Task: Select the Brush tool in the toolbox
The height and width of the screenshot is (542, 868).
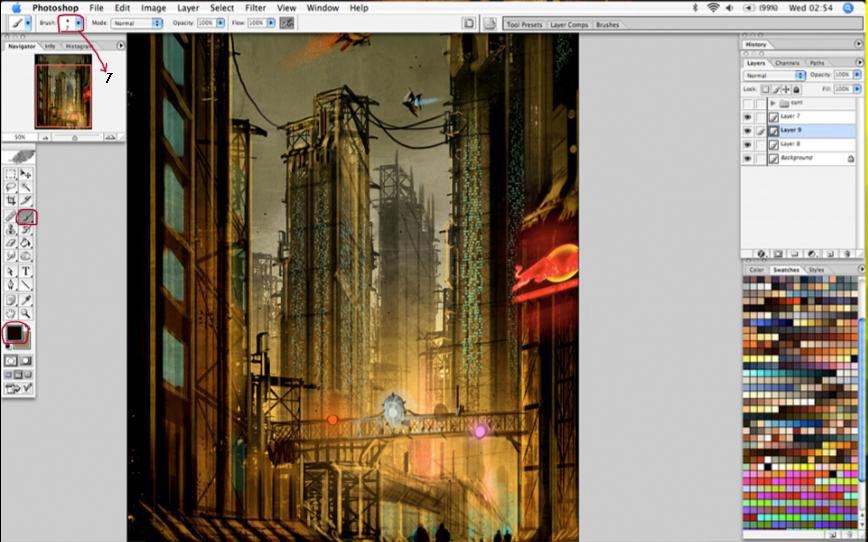Action: pos(26,216)
